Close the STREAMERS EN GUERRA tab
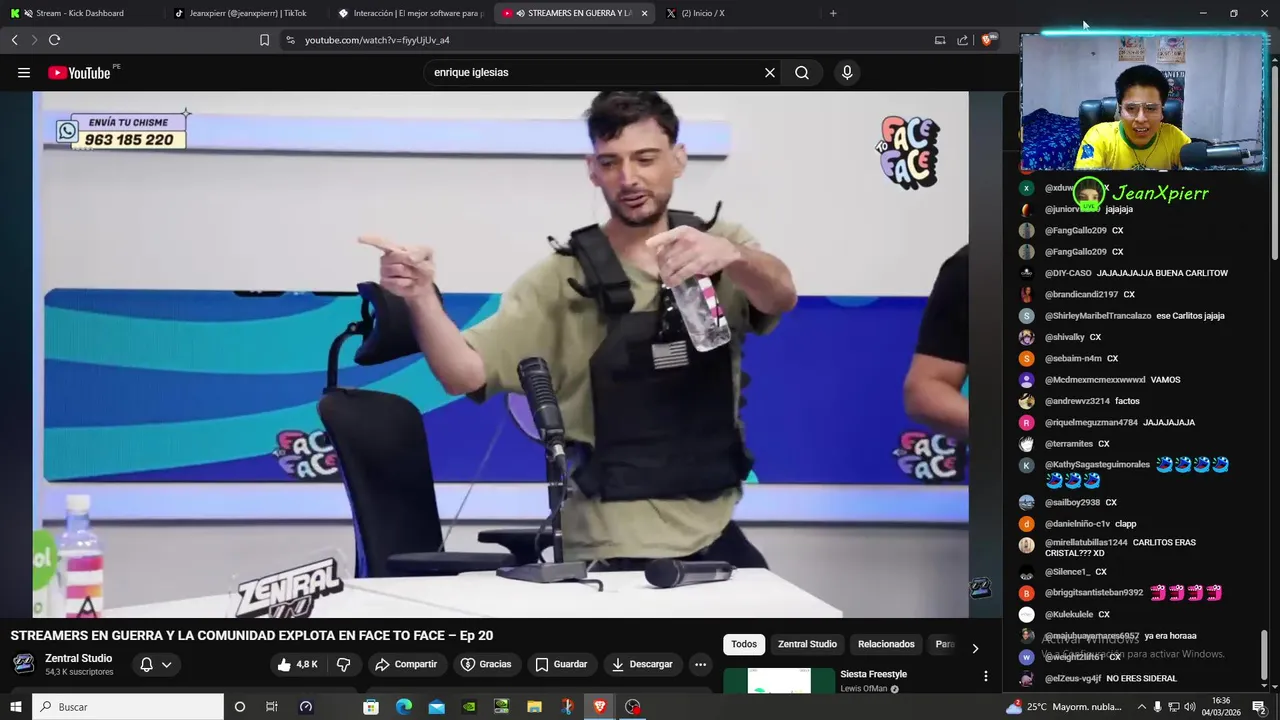The height and width of the screenshot is (720, 1280). coord(644,13)
